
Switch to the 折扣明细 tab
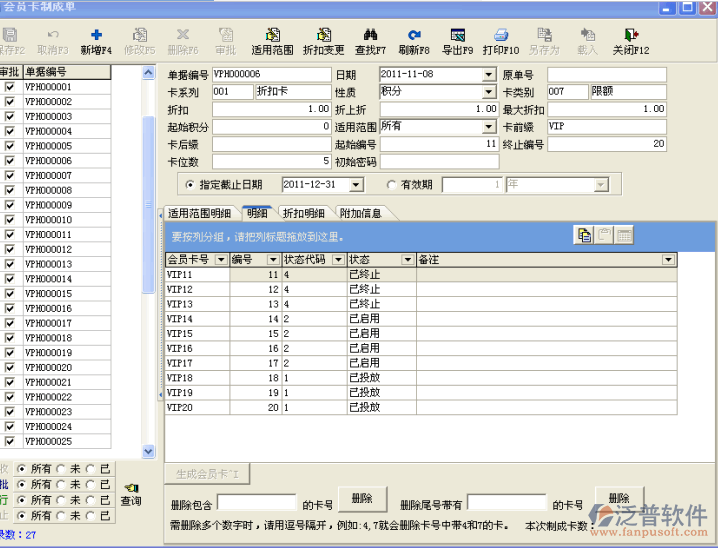click(303, 213)
